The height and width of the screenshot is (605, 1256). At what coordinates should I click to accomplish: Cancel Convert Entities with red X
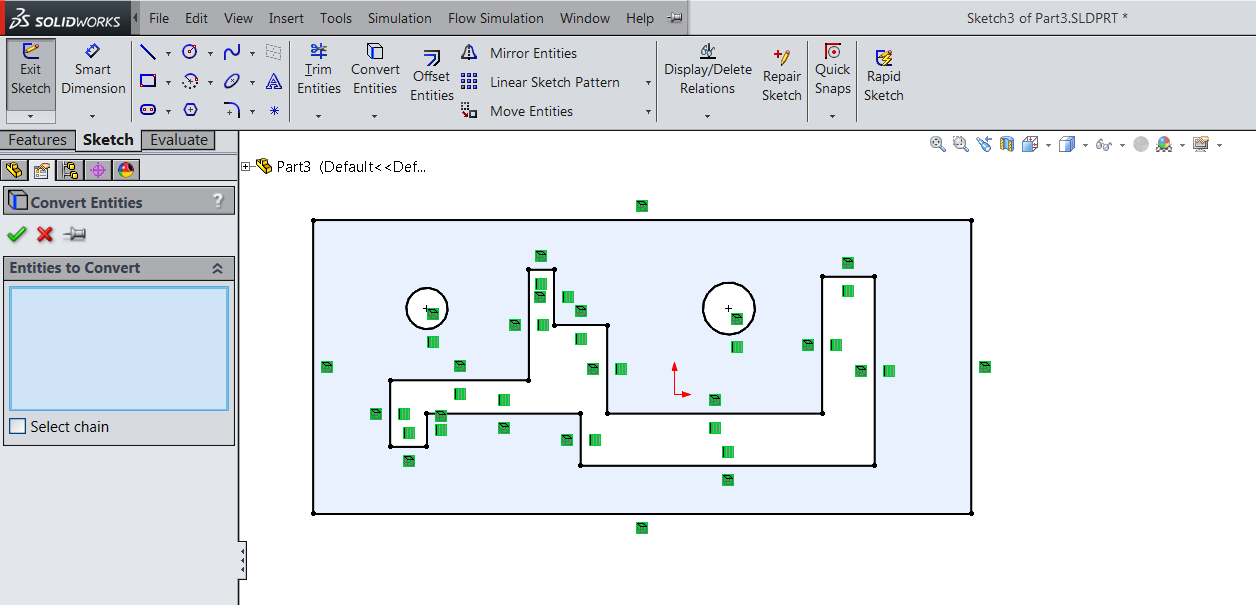click(45, 234)
